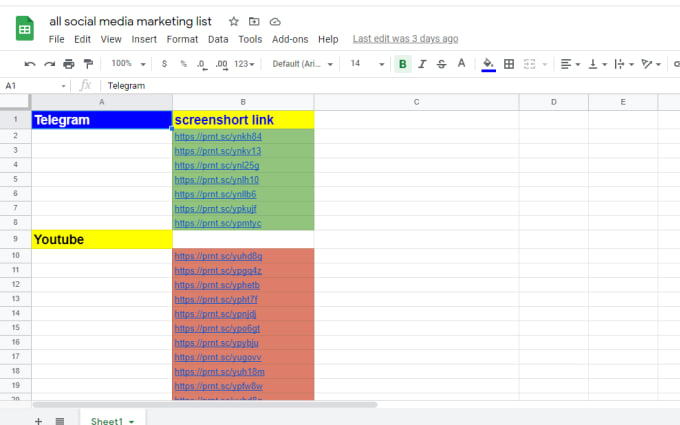Open the 123 number format dropdown
Viewport: 680px width, 425px height.
coord(244,64)
